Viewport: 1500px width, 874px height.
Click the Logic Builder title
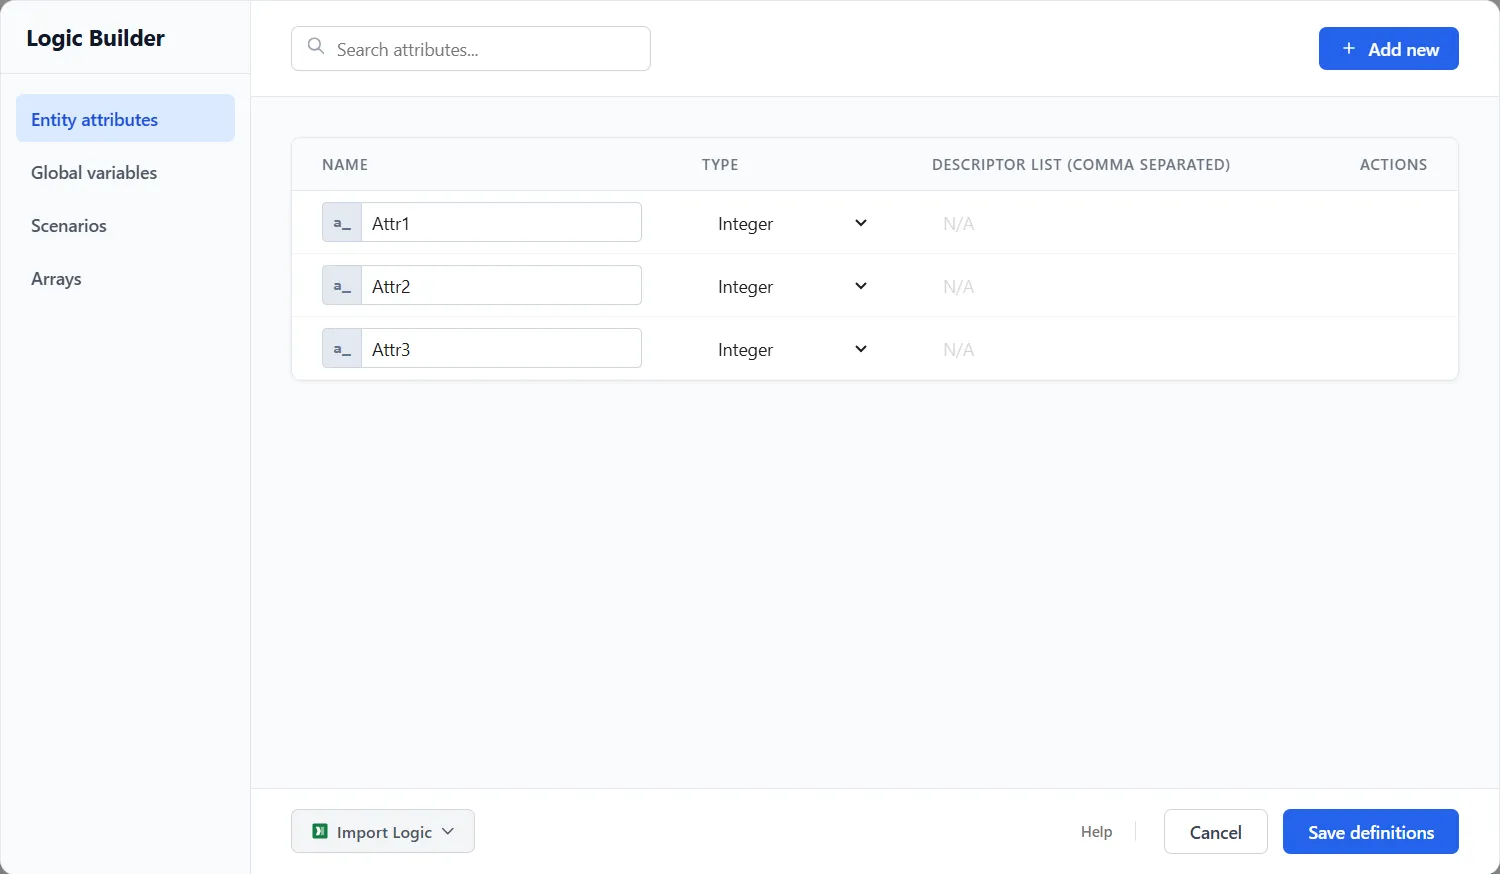pyautogui.click(x=95, y=38)
